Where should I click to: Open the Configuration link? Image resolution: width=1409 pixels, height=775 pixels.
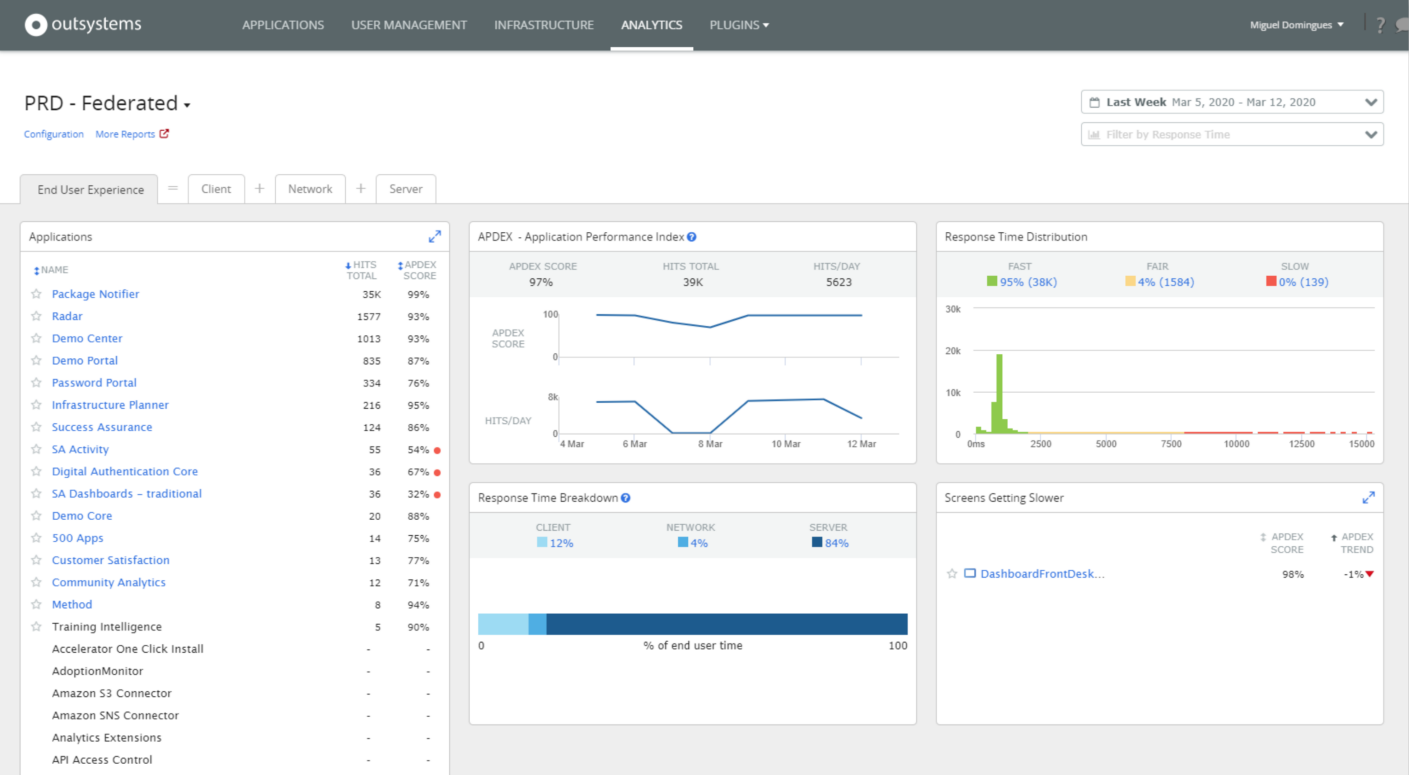click(54, 134)
